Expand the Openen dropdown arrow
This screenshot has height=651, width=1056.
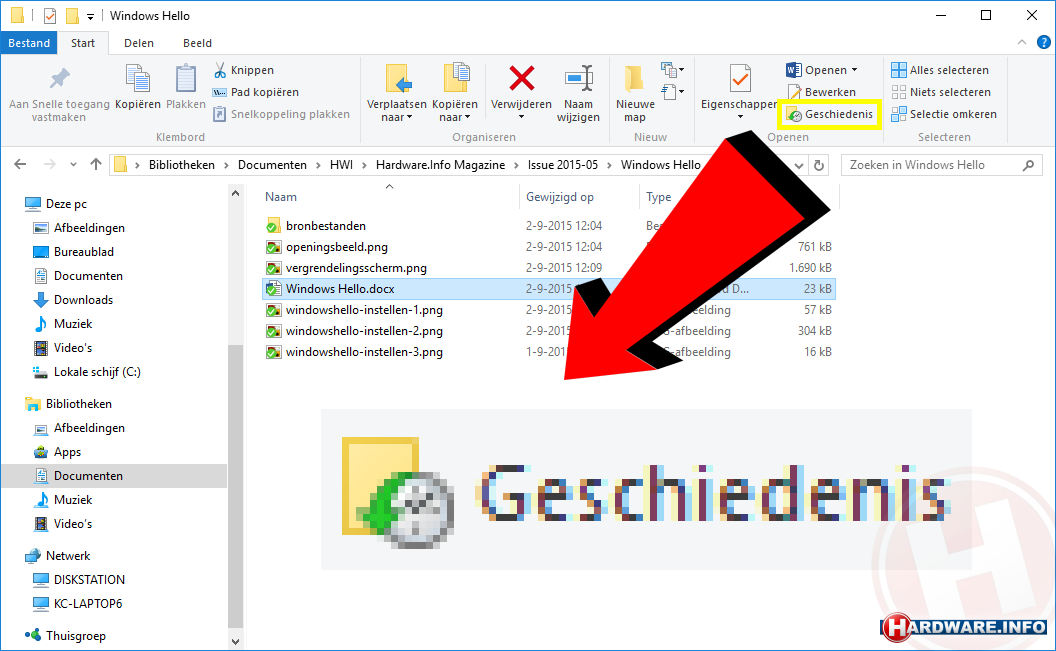point(855,70)
